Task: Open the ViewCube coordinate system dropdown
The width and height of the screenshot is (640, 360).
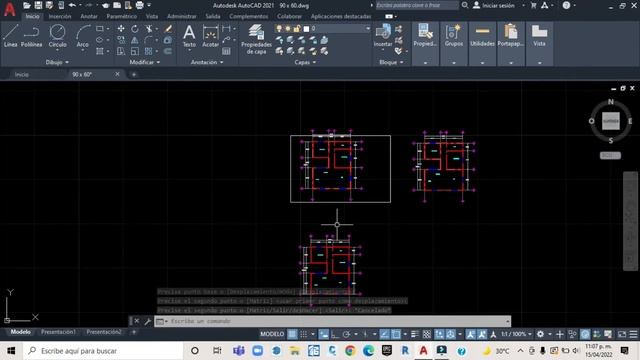Action: 610,156
